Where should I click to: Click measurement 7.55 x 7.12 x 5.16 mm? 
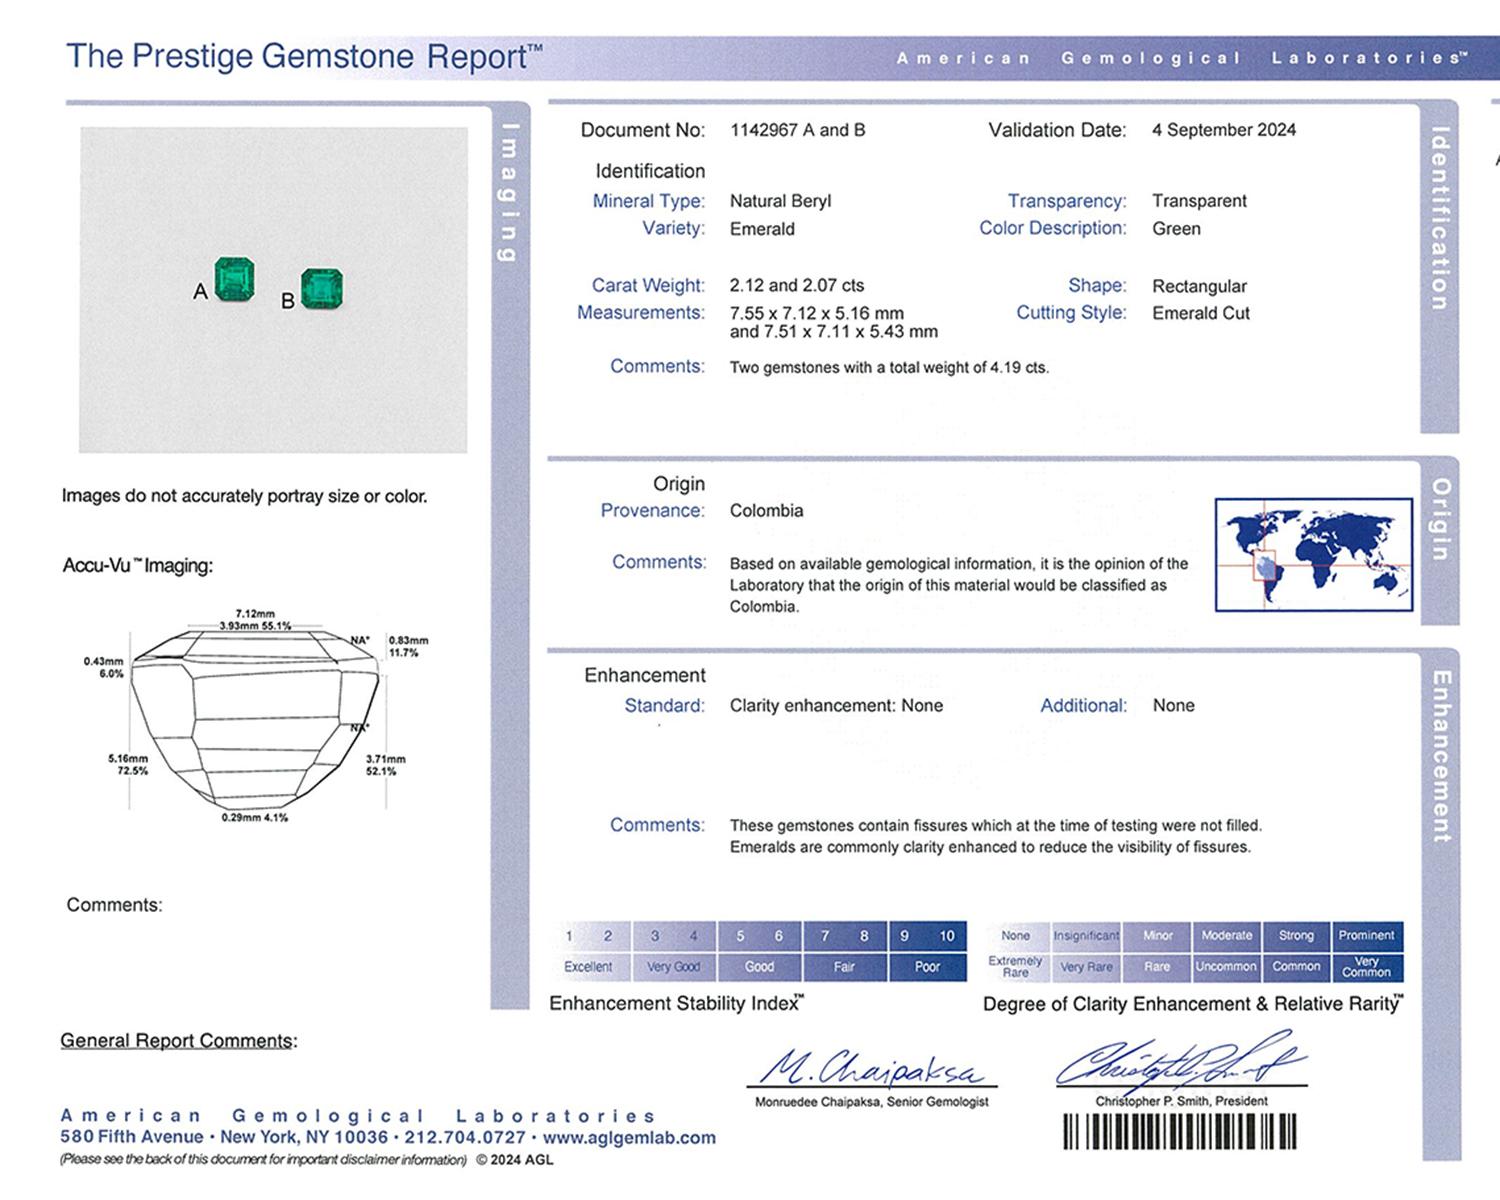click(x=817, y=313)
